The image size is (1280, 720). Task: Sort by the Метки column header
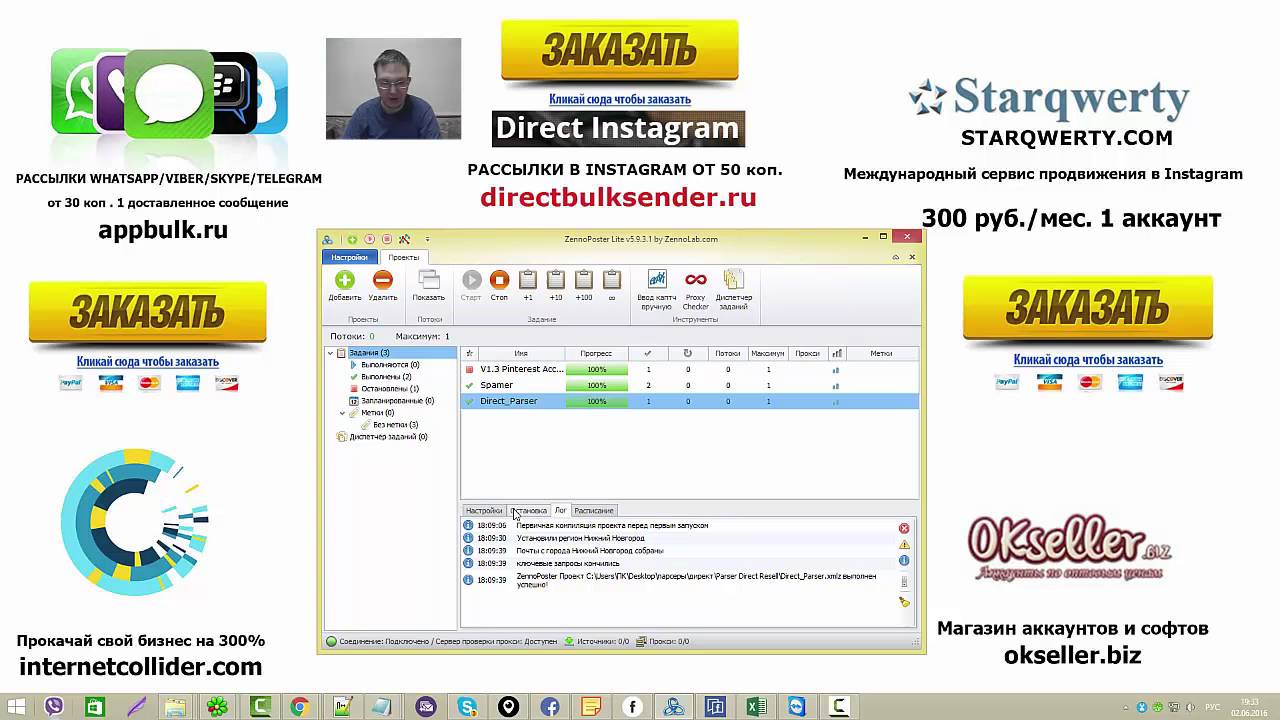(881, 353)
